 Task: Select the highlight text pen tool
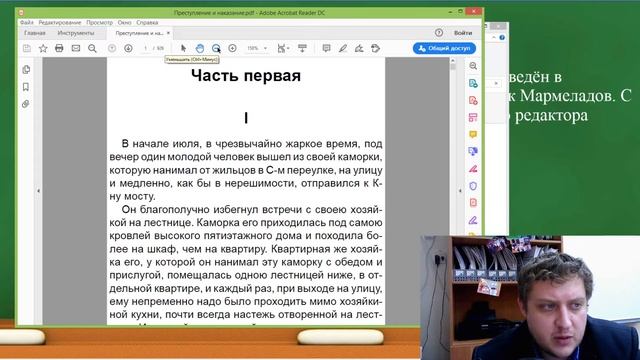coord(343,48)
